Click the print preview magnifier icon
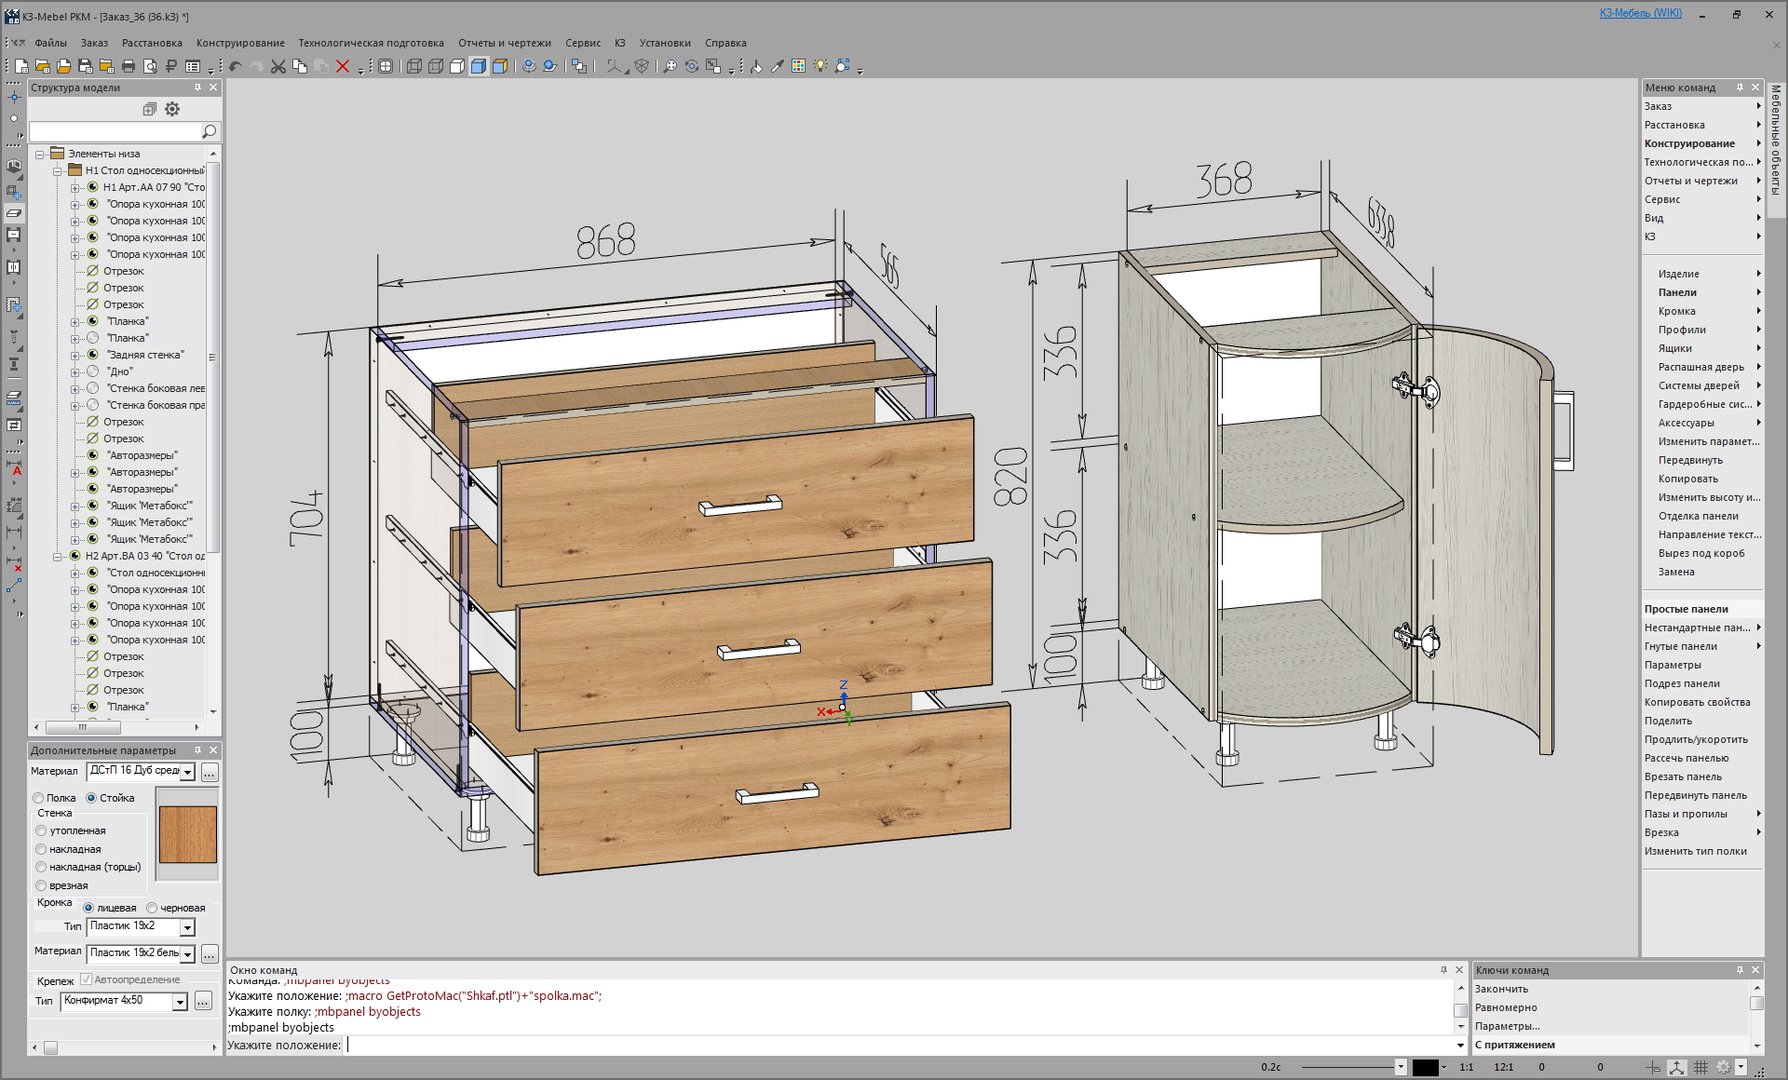The image size is (1788, 1080). 150,66
